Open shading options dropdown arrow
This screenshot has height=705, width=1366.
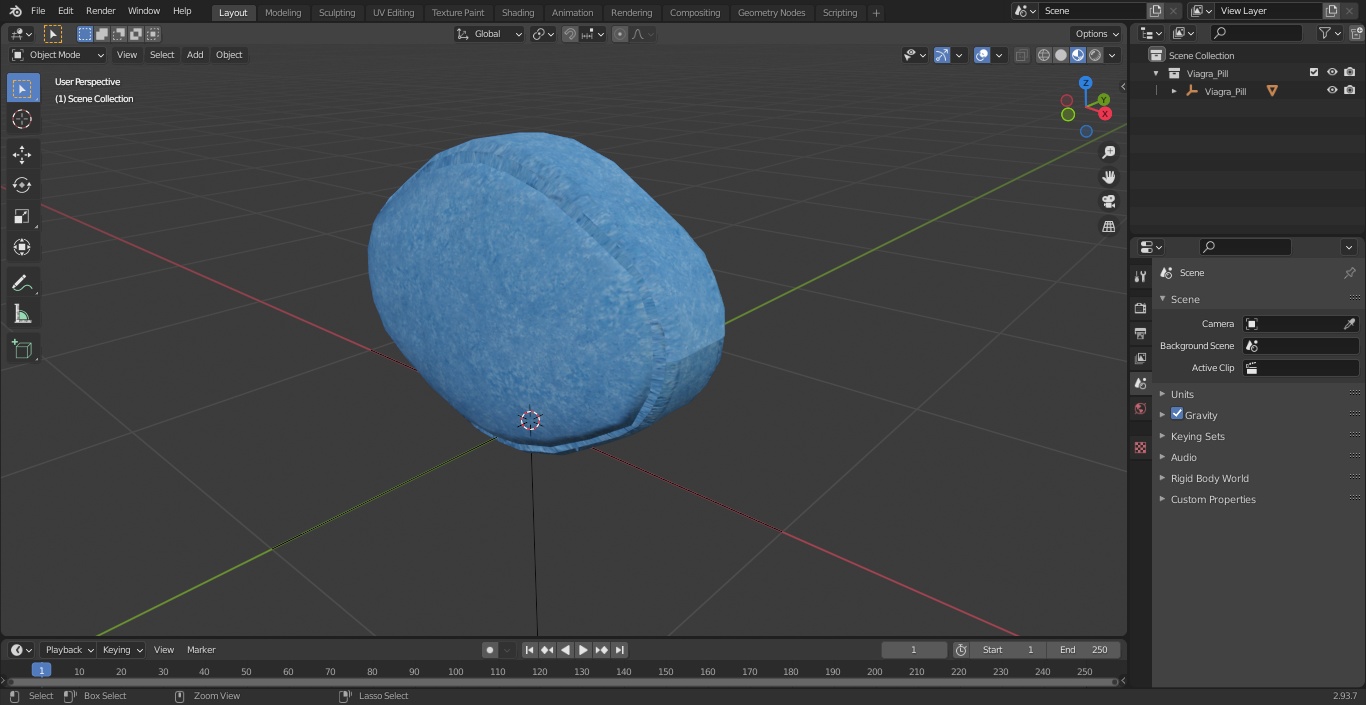click(x=1113, y=55)
